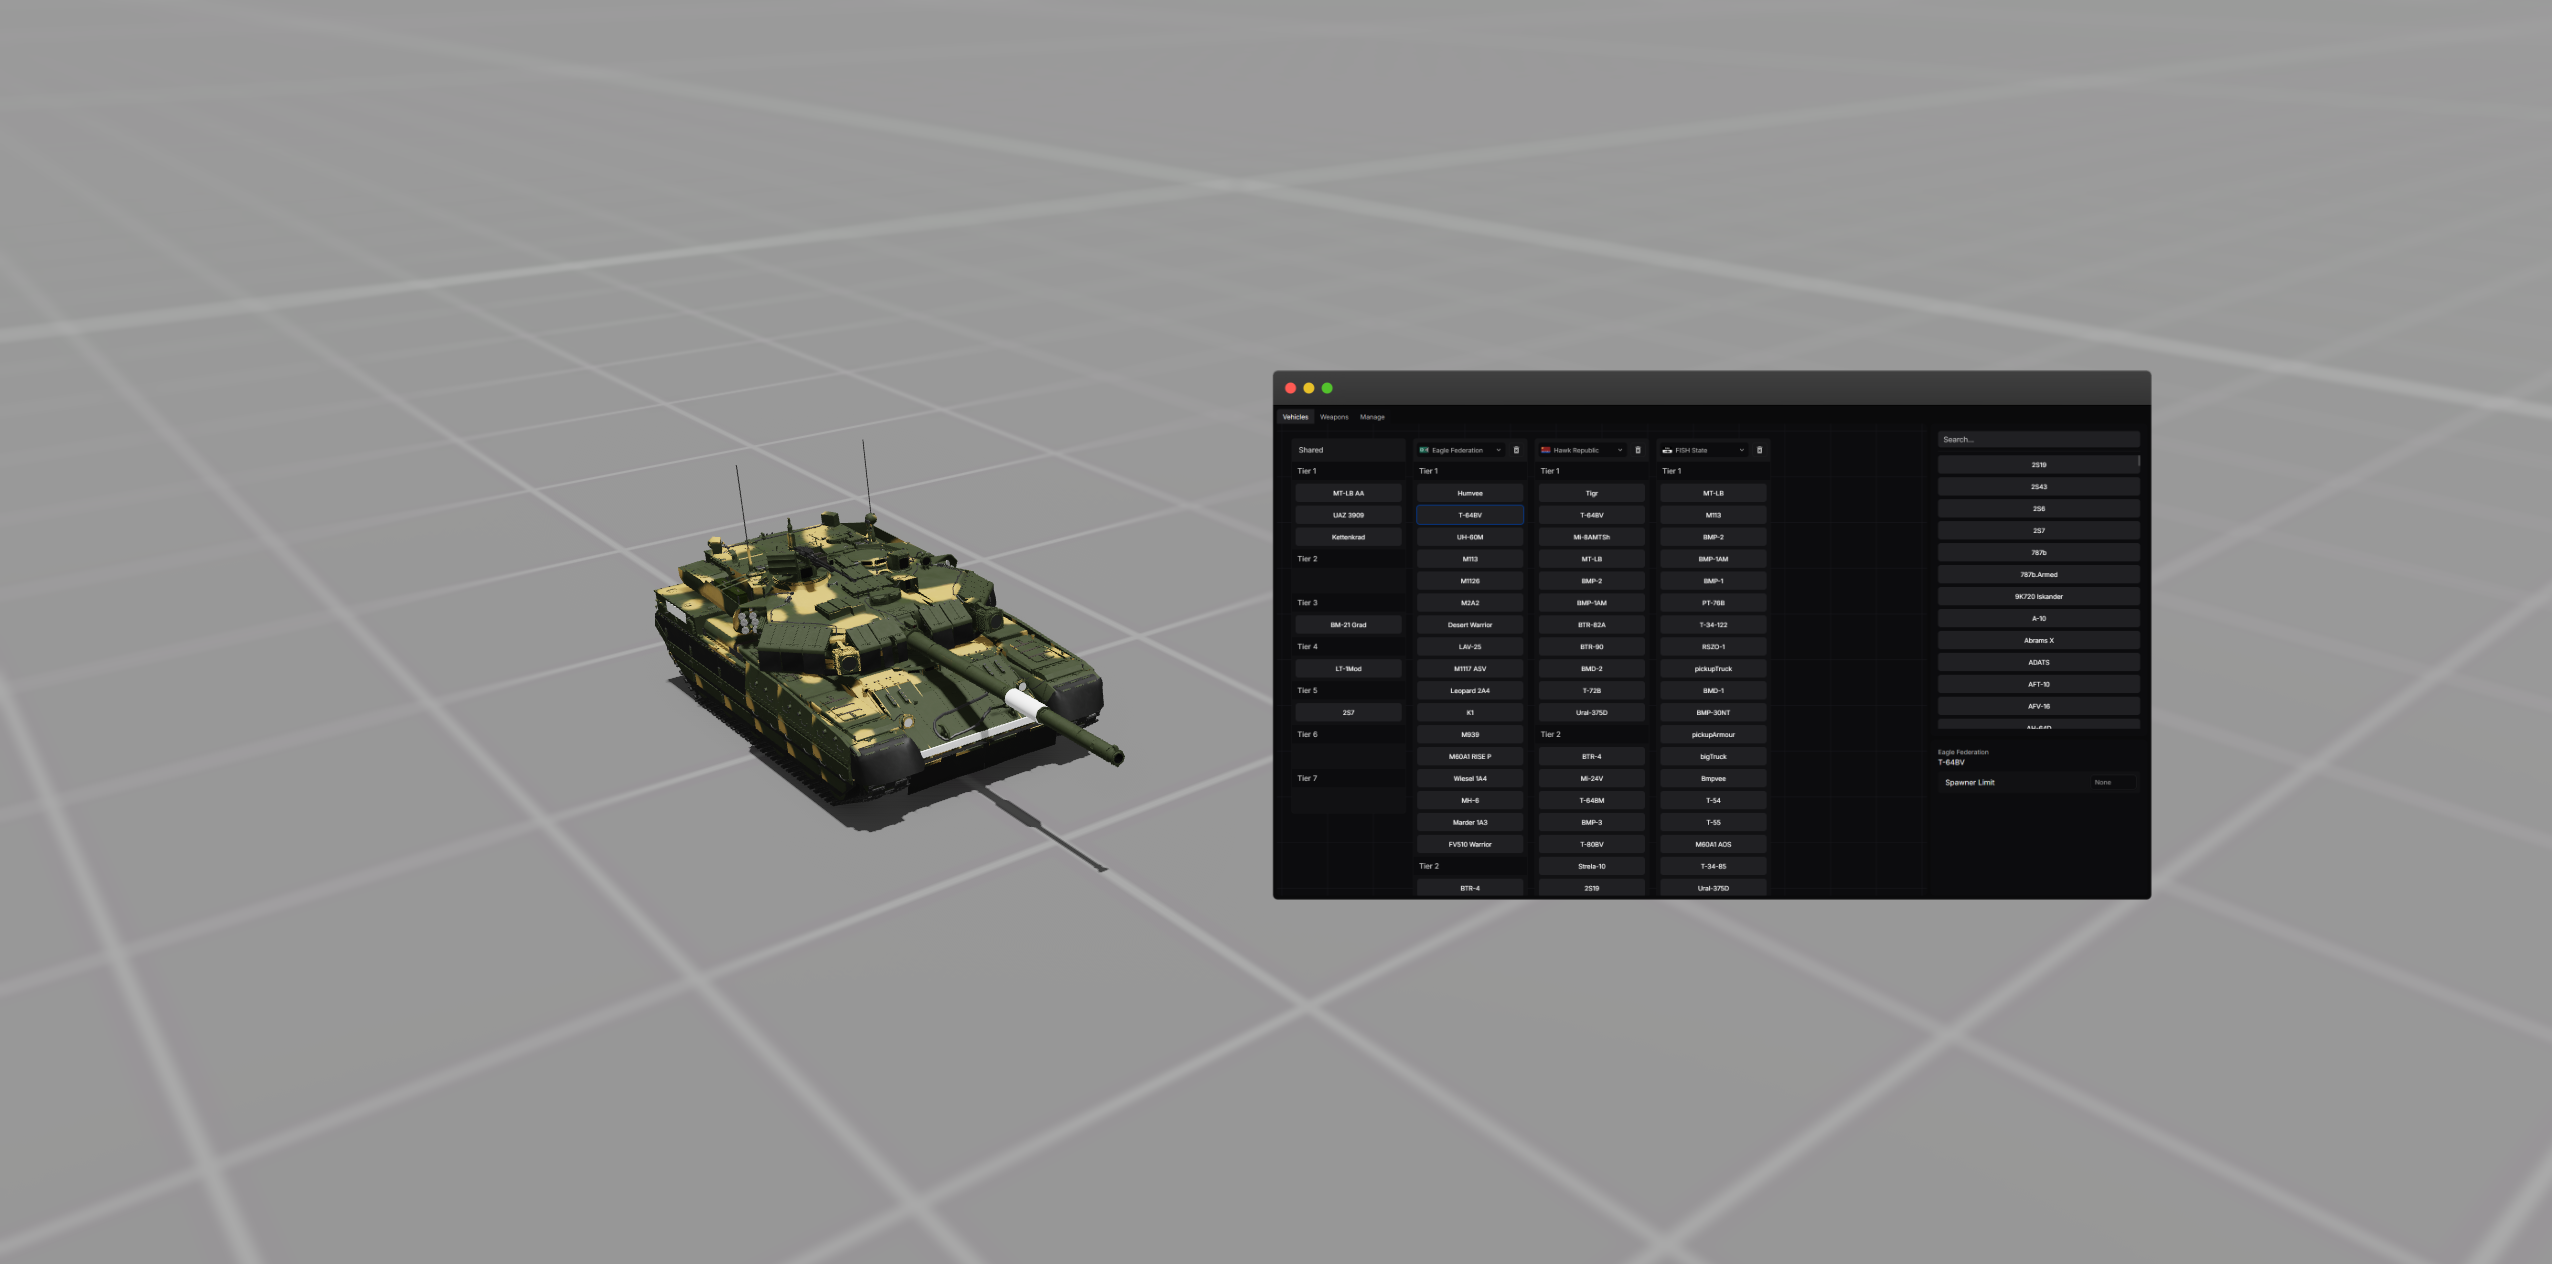Click trash icon beside FISH State
The image size is (2552, 1264).
tap(1760, 450)
